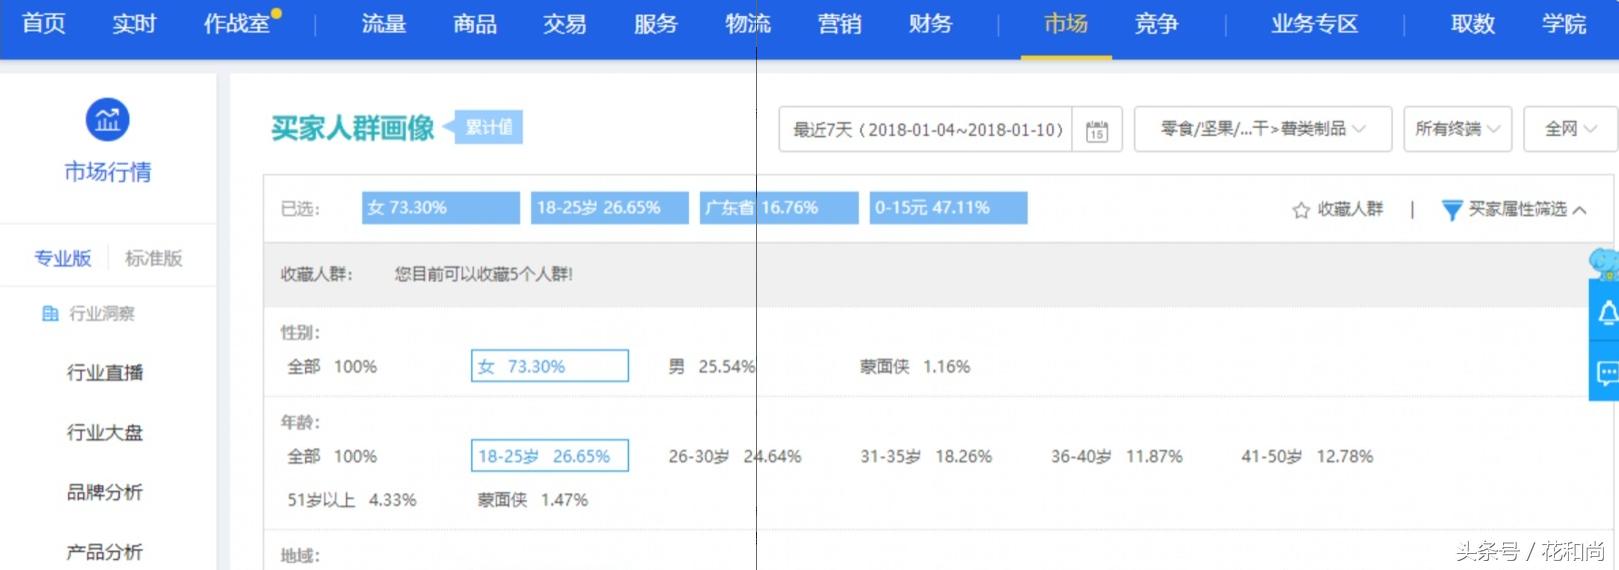Open the 作战室 tab

(237, 24)
